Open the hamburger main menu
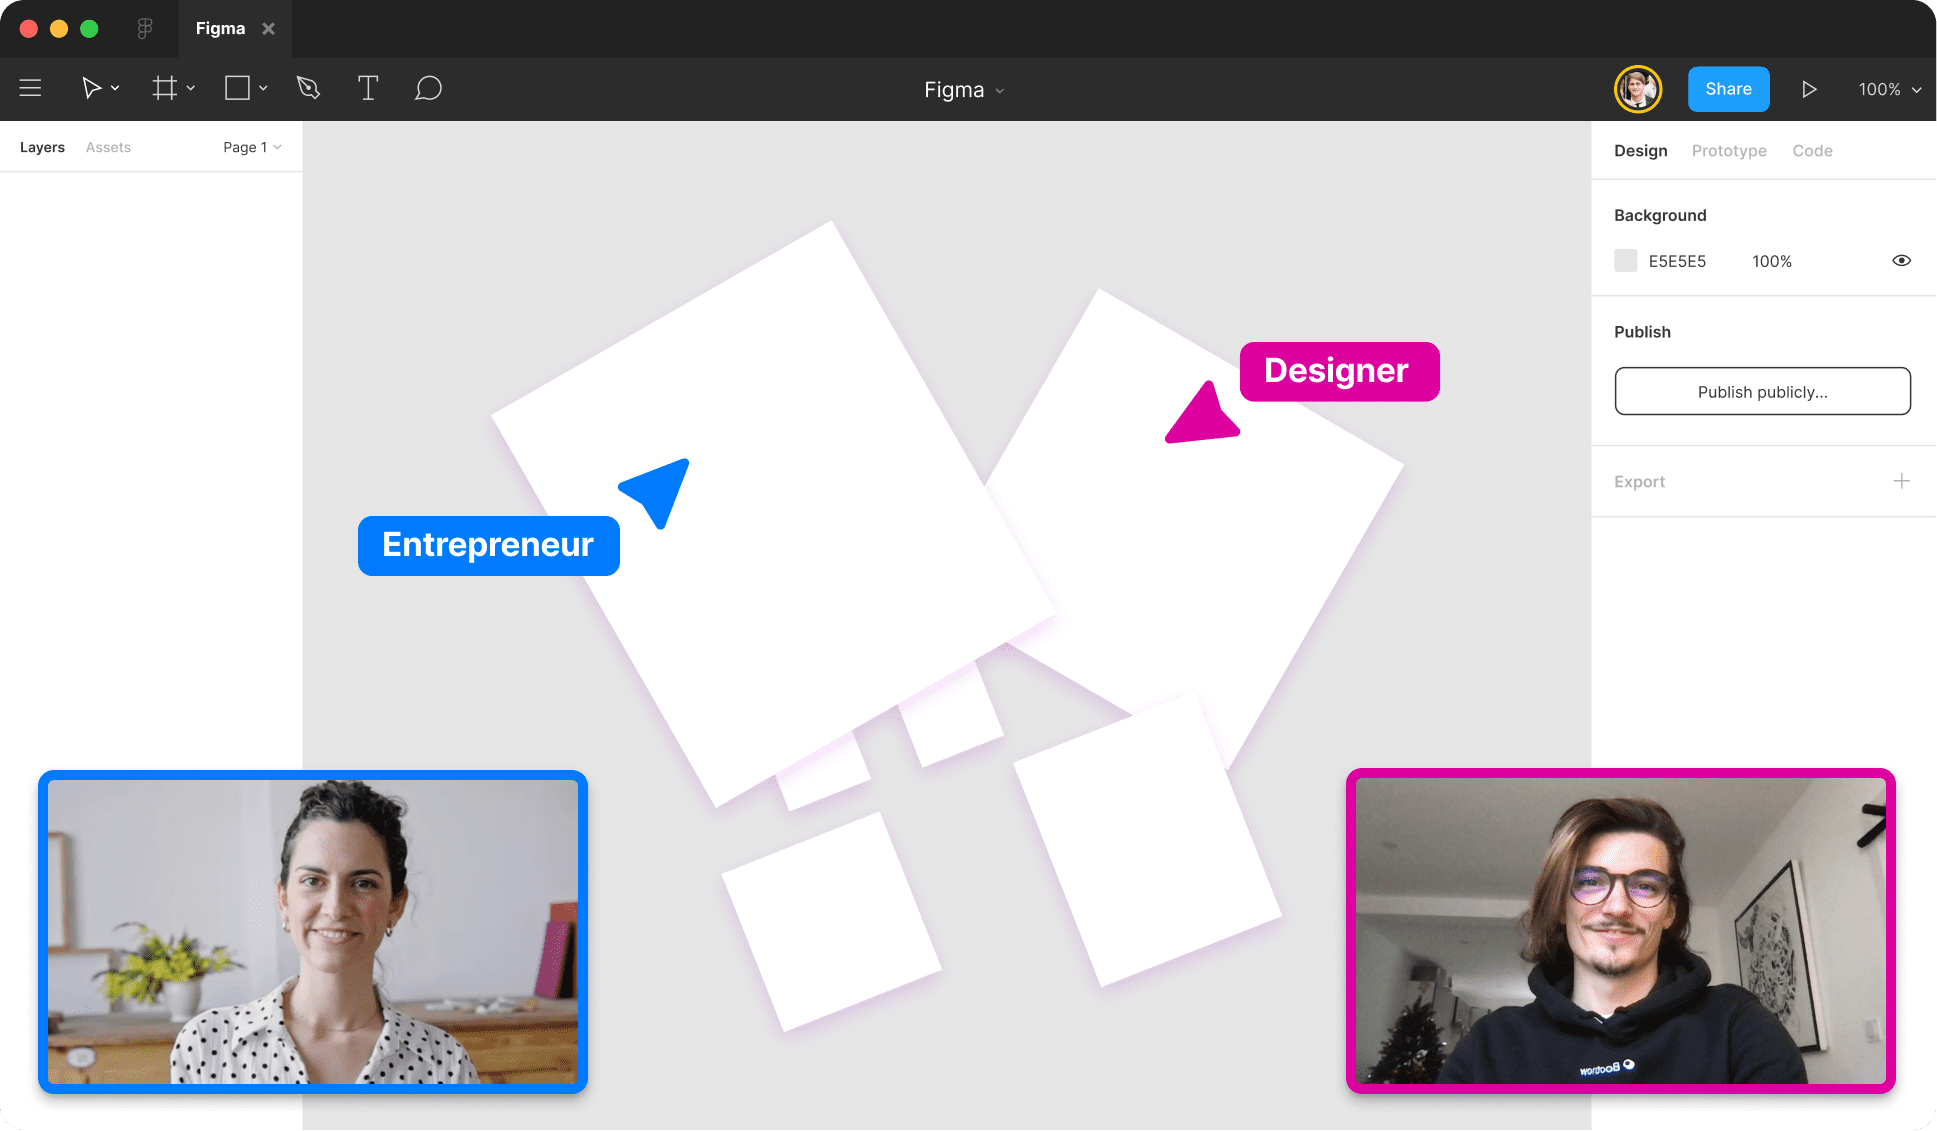This screenshot has width=1937, height=1131. tap(31, 88)
